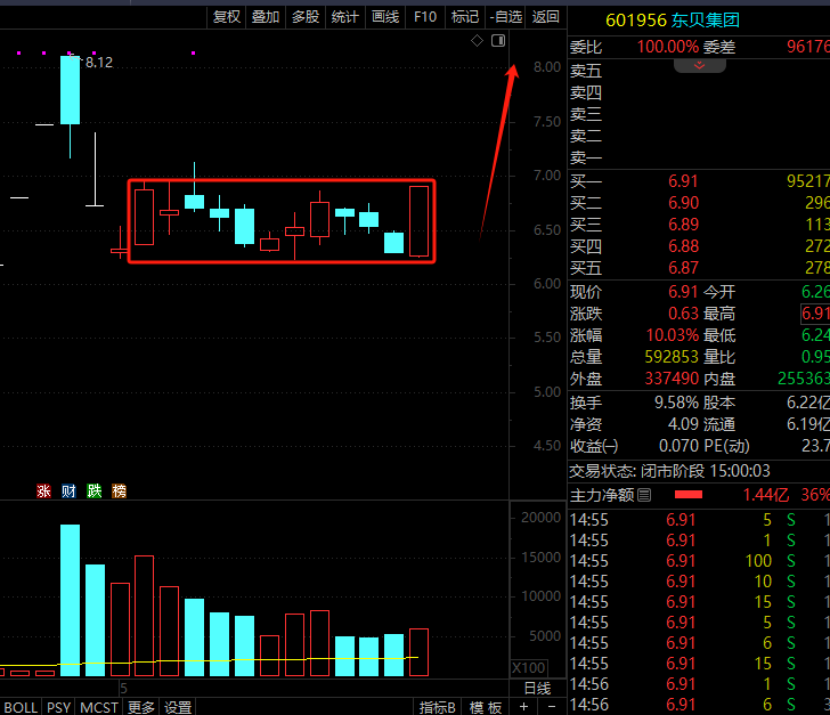Select the MCST indicator tab
Image resolution: width=830 pixels, height=715 pixels.
coord(99,708)
